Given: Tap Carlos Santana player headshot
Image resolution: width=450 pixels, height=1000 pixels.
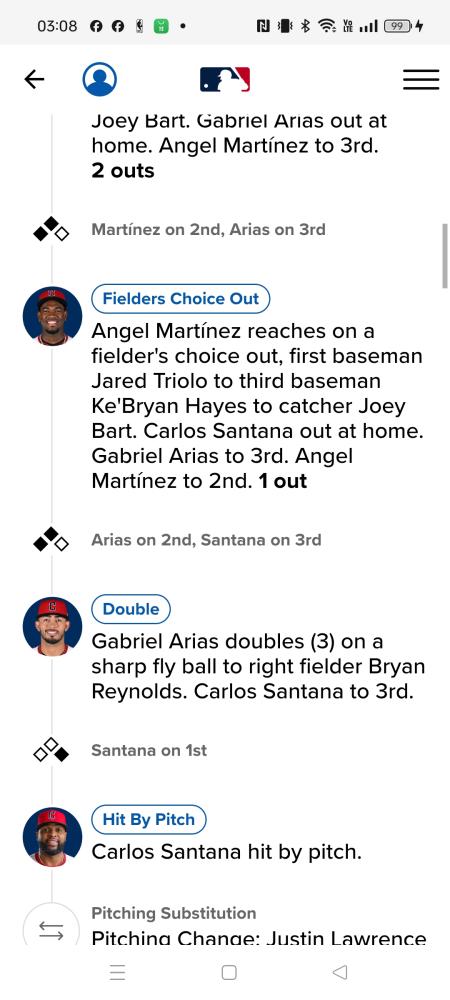Looking at the screenshot, I should tap(52, 837).
